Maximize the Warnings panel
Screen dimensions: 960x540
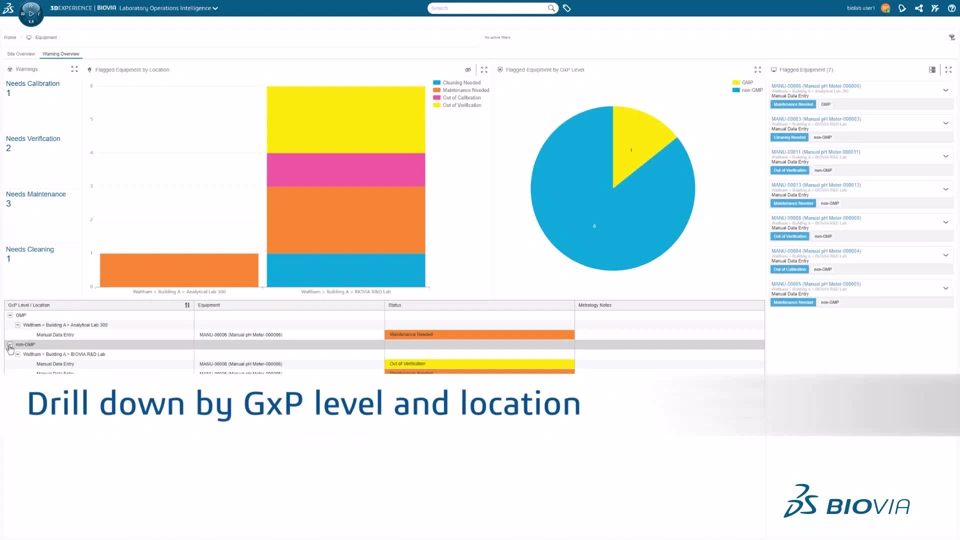pos(74,69)
